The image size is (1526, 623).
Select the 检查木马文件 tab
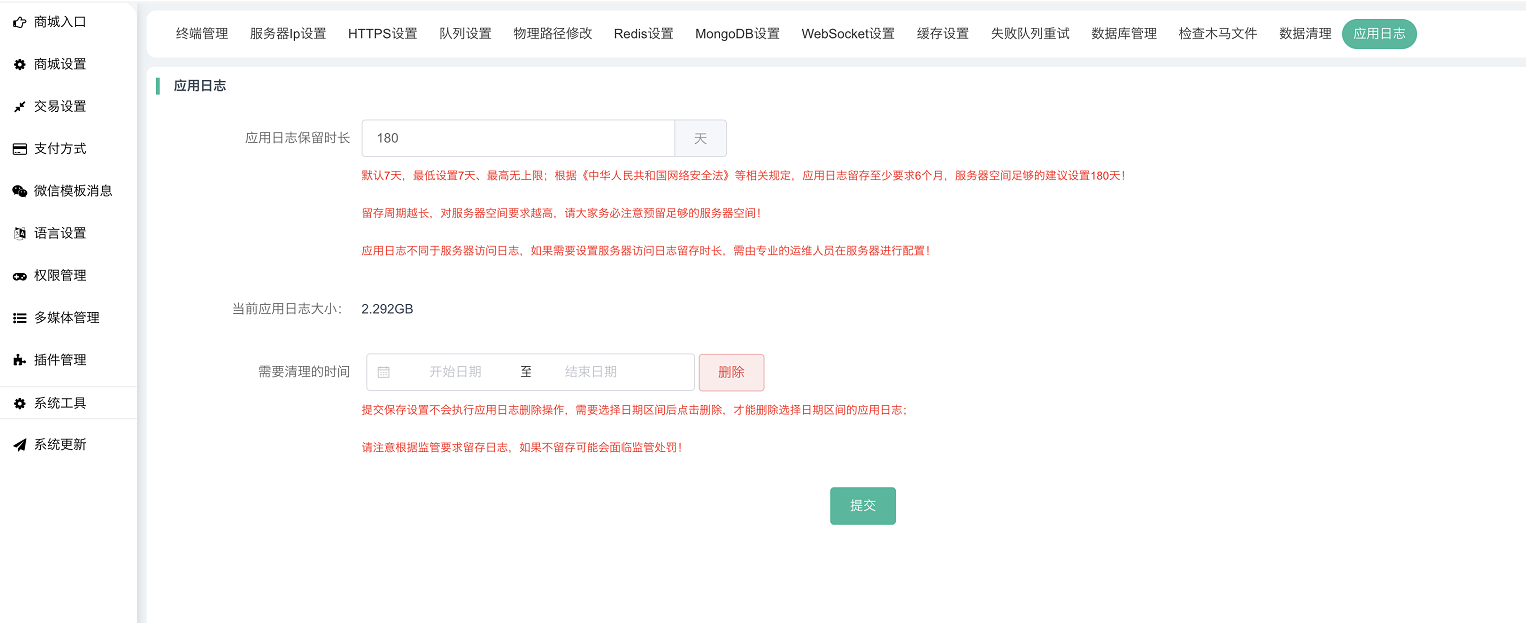[x=1217, y=34]
